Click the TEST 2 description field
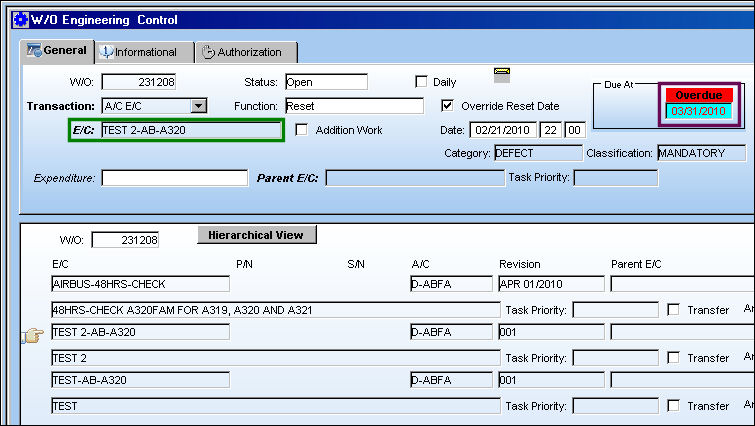This screenshot has width=755, height=426. pos(275,358)
